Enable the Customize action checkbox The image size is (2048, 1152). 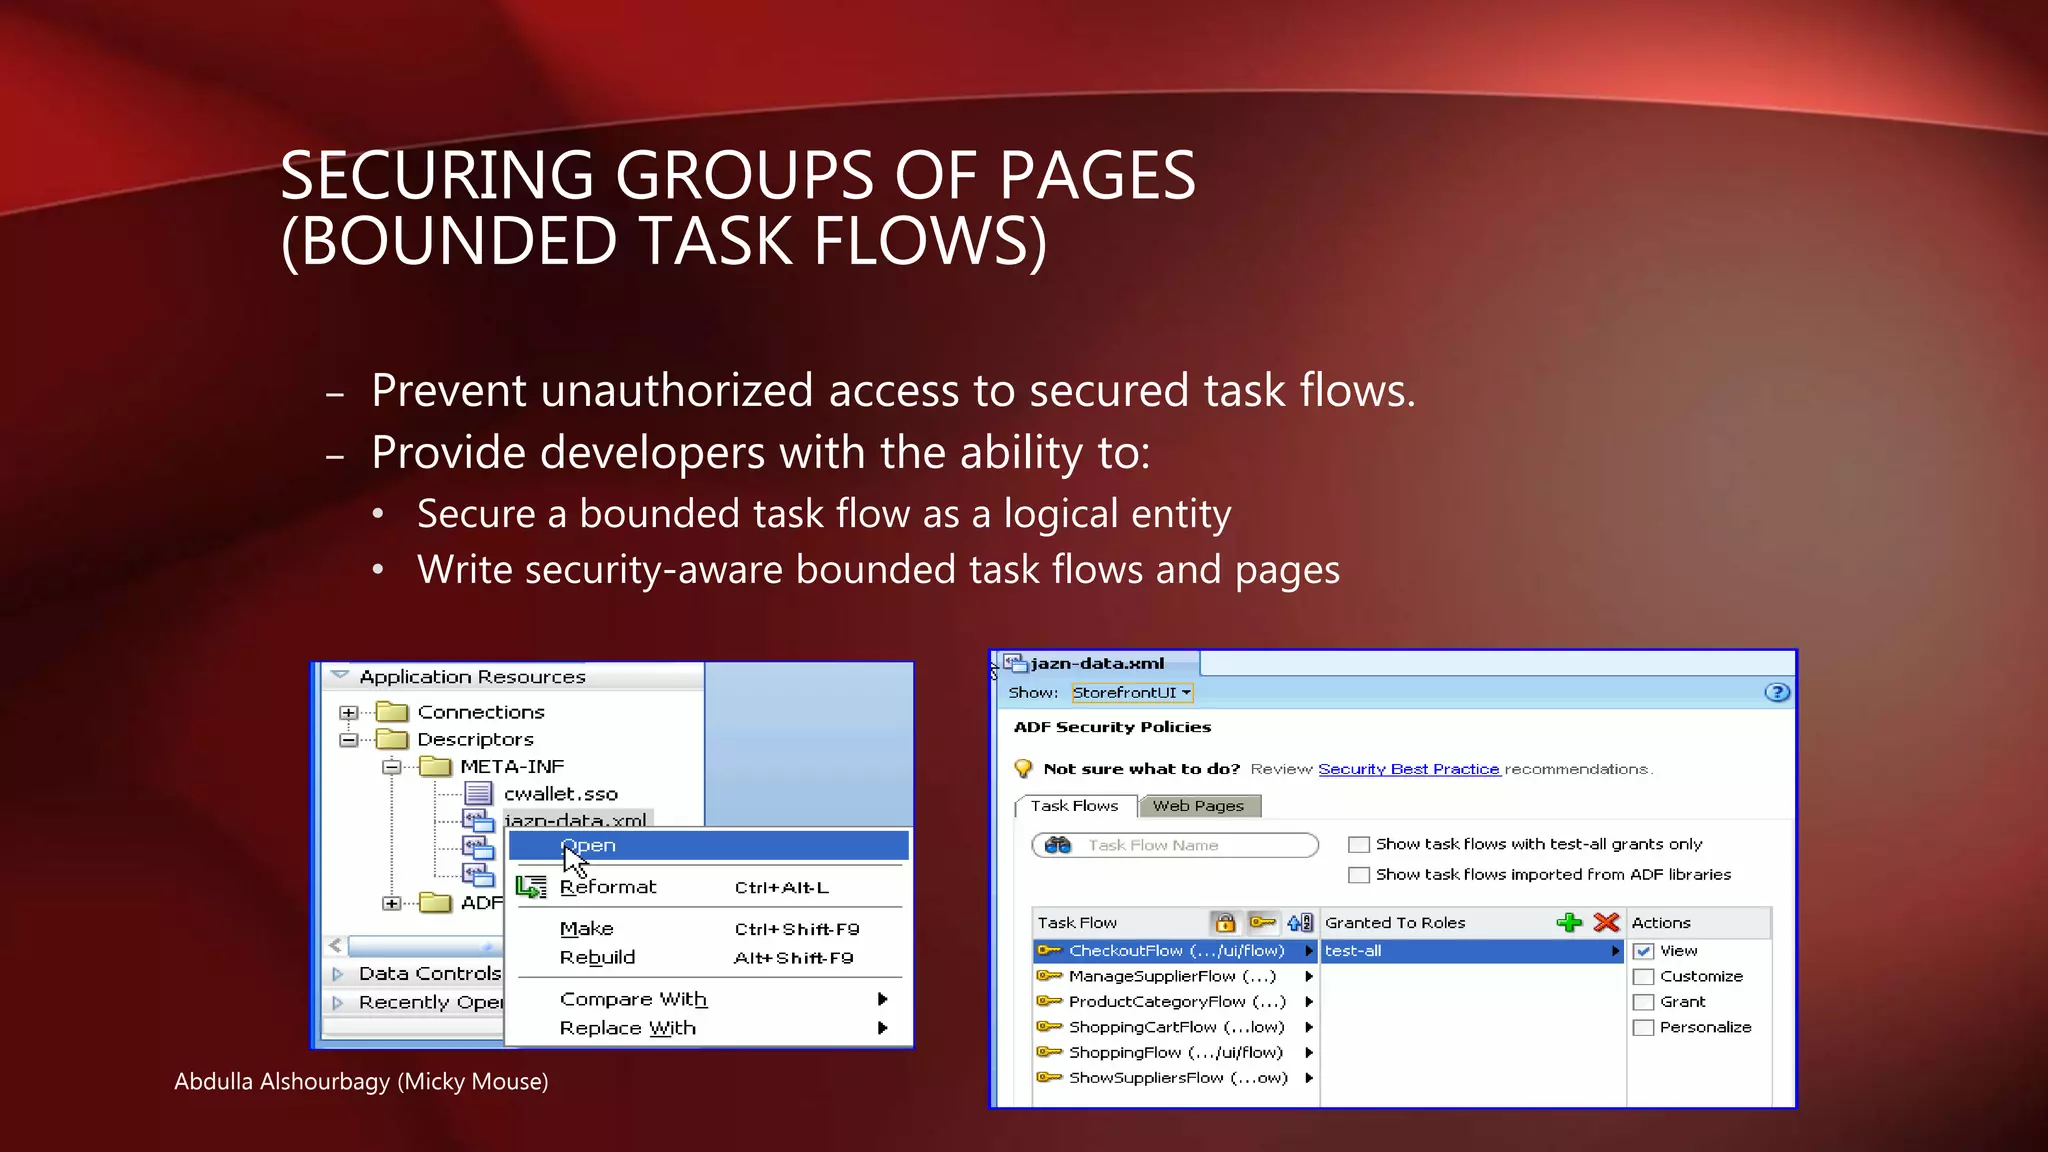[1643, 977]
